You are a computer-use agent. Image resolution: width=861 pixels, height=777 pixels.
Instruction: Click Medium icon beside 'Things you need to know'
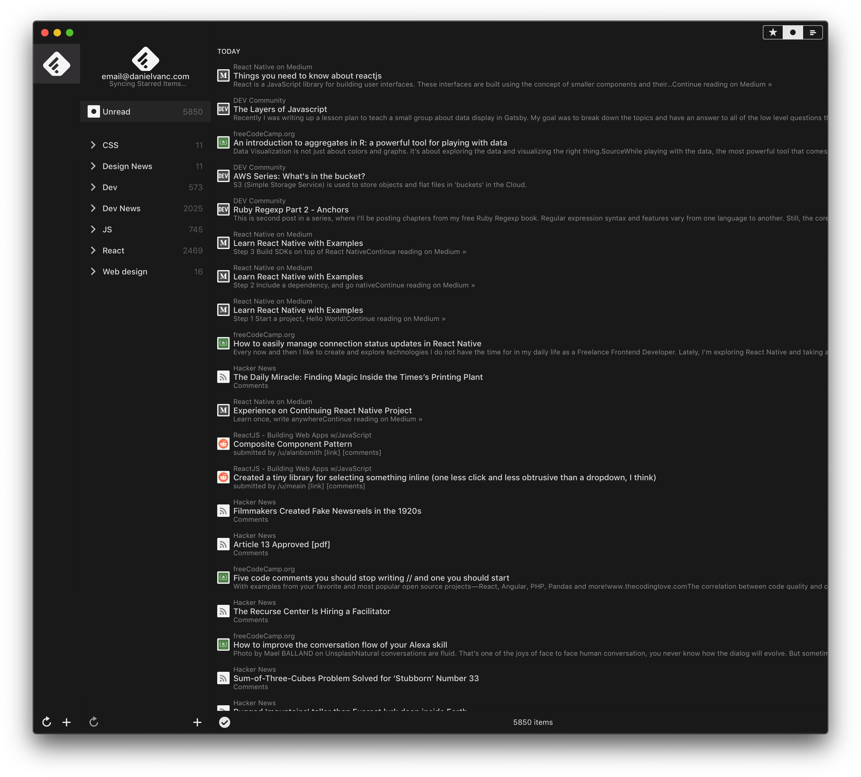tap(223, 75)
